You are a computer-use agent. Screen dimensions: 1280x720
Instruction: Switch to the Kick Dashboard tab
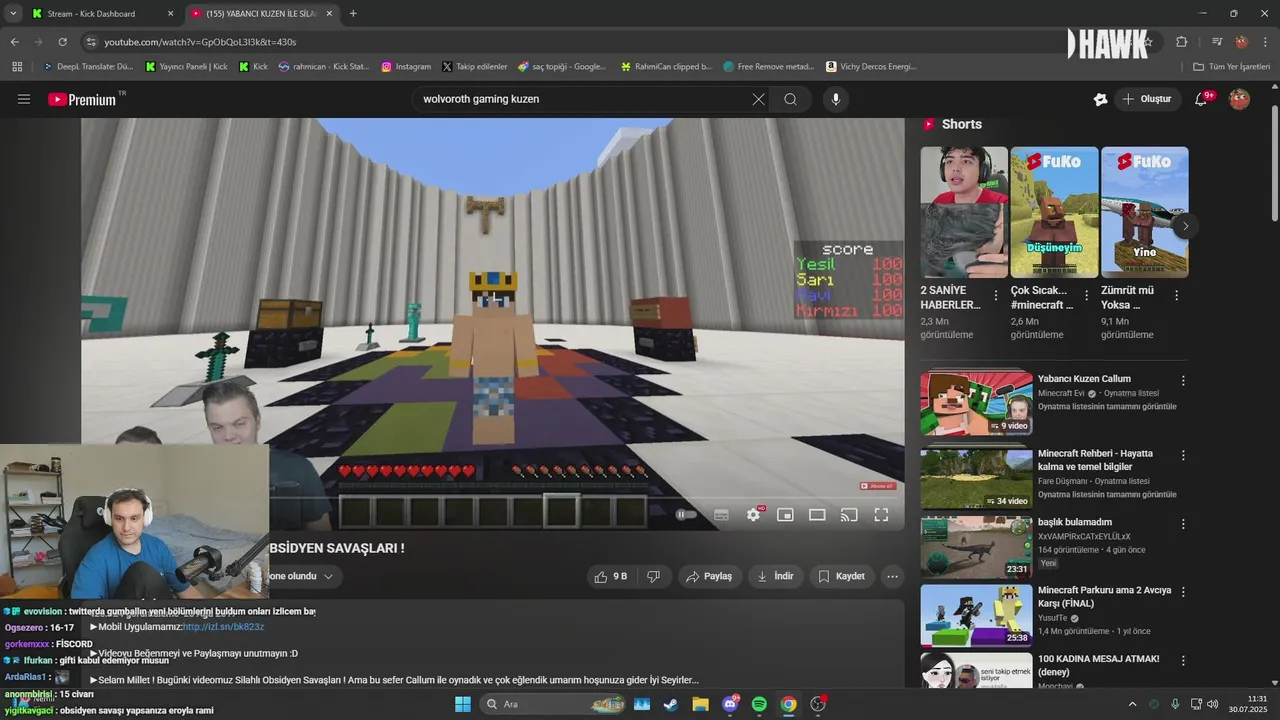click(x=100, y=14)
